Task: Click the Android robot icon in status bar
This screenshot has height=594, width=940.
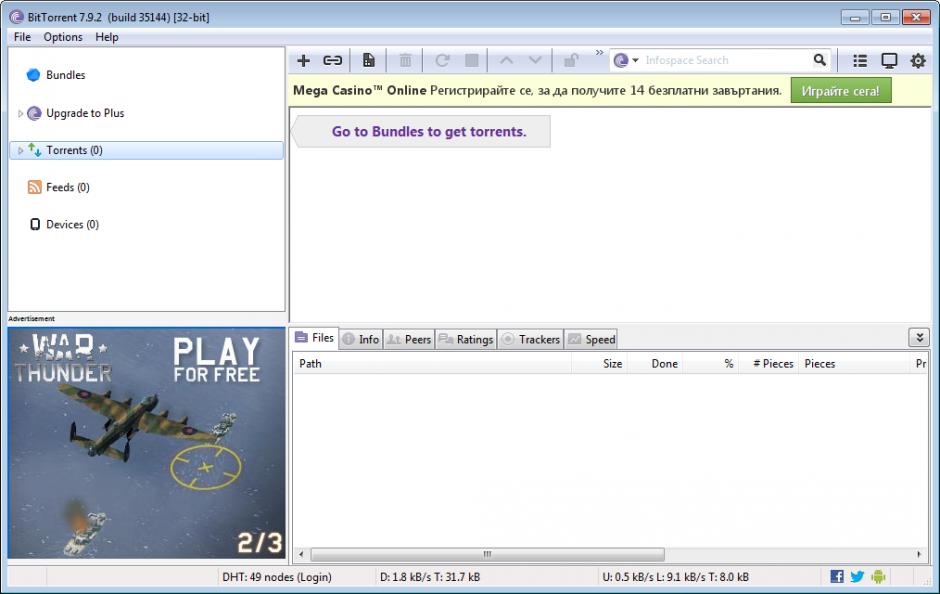Action: (878, 577)
